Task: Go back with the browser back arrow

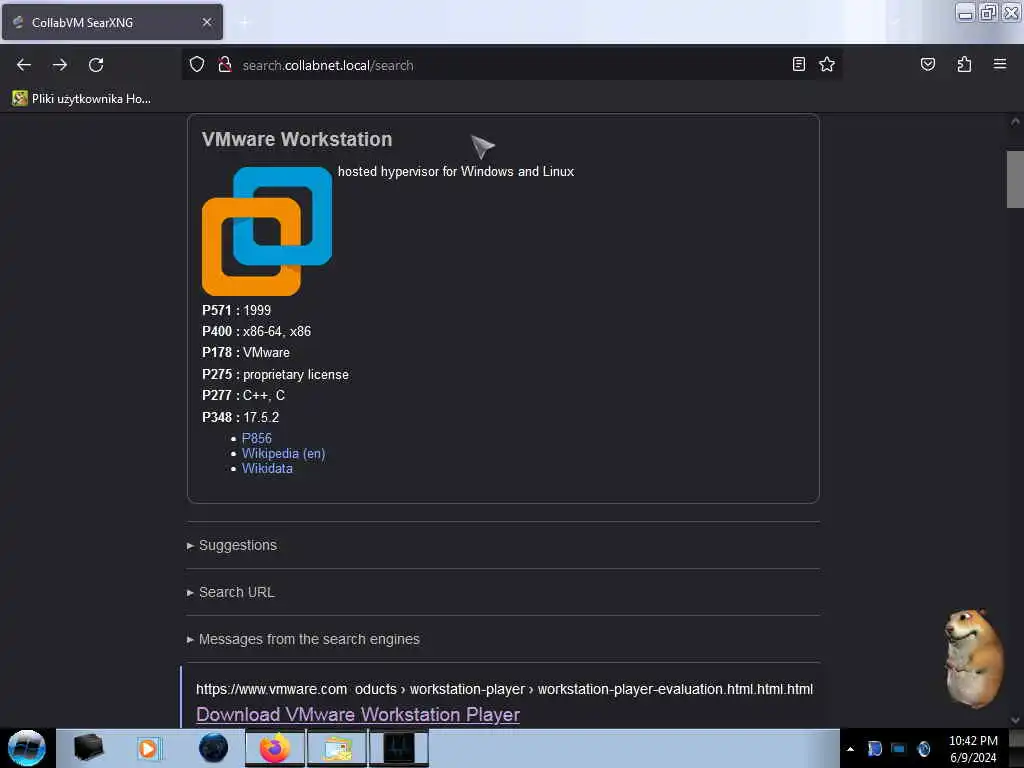Action: click(x=24, y=65)
